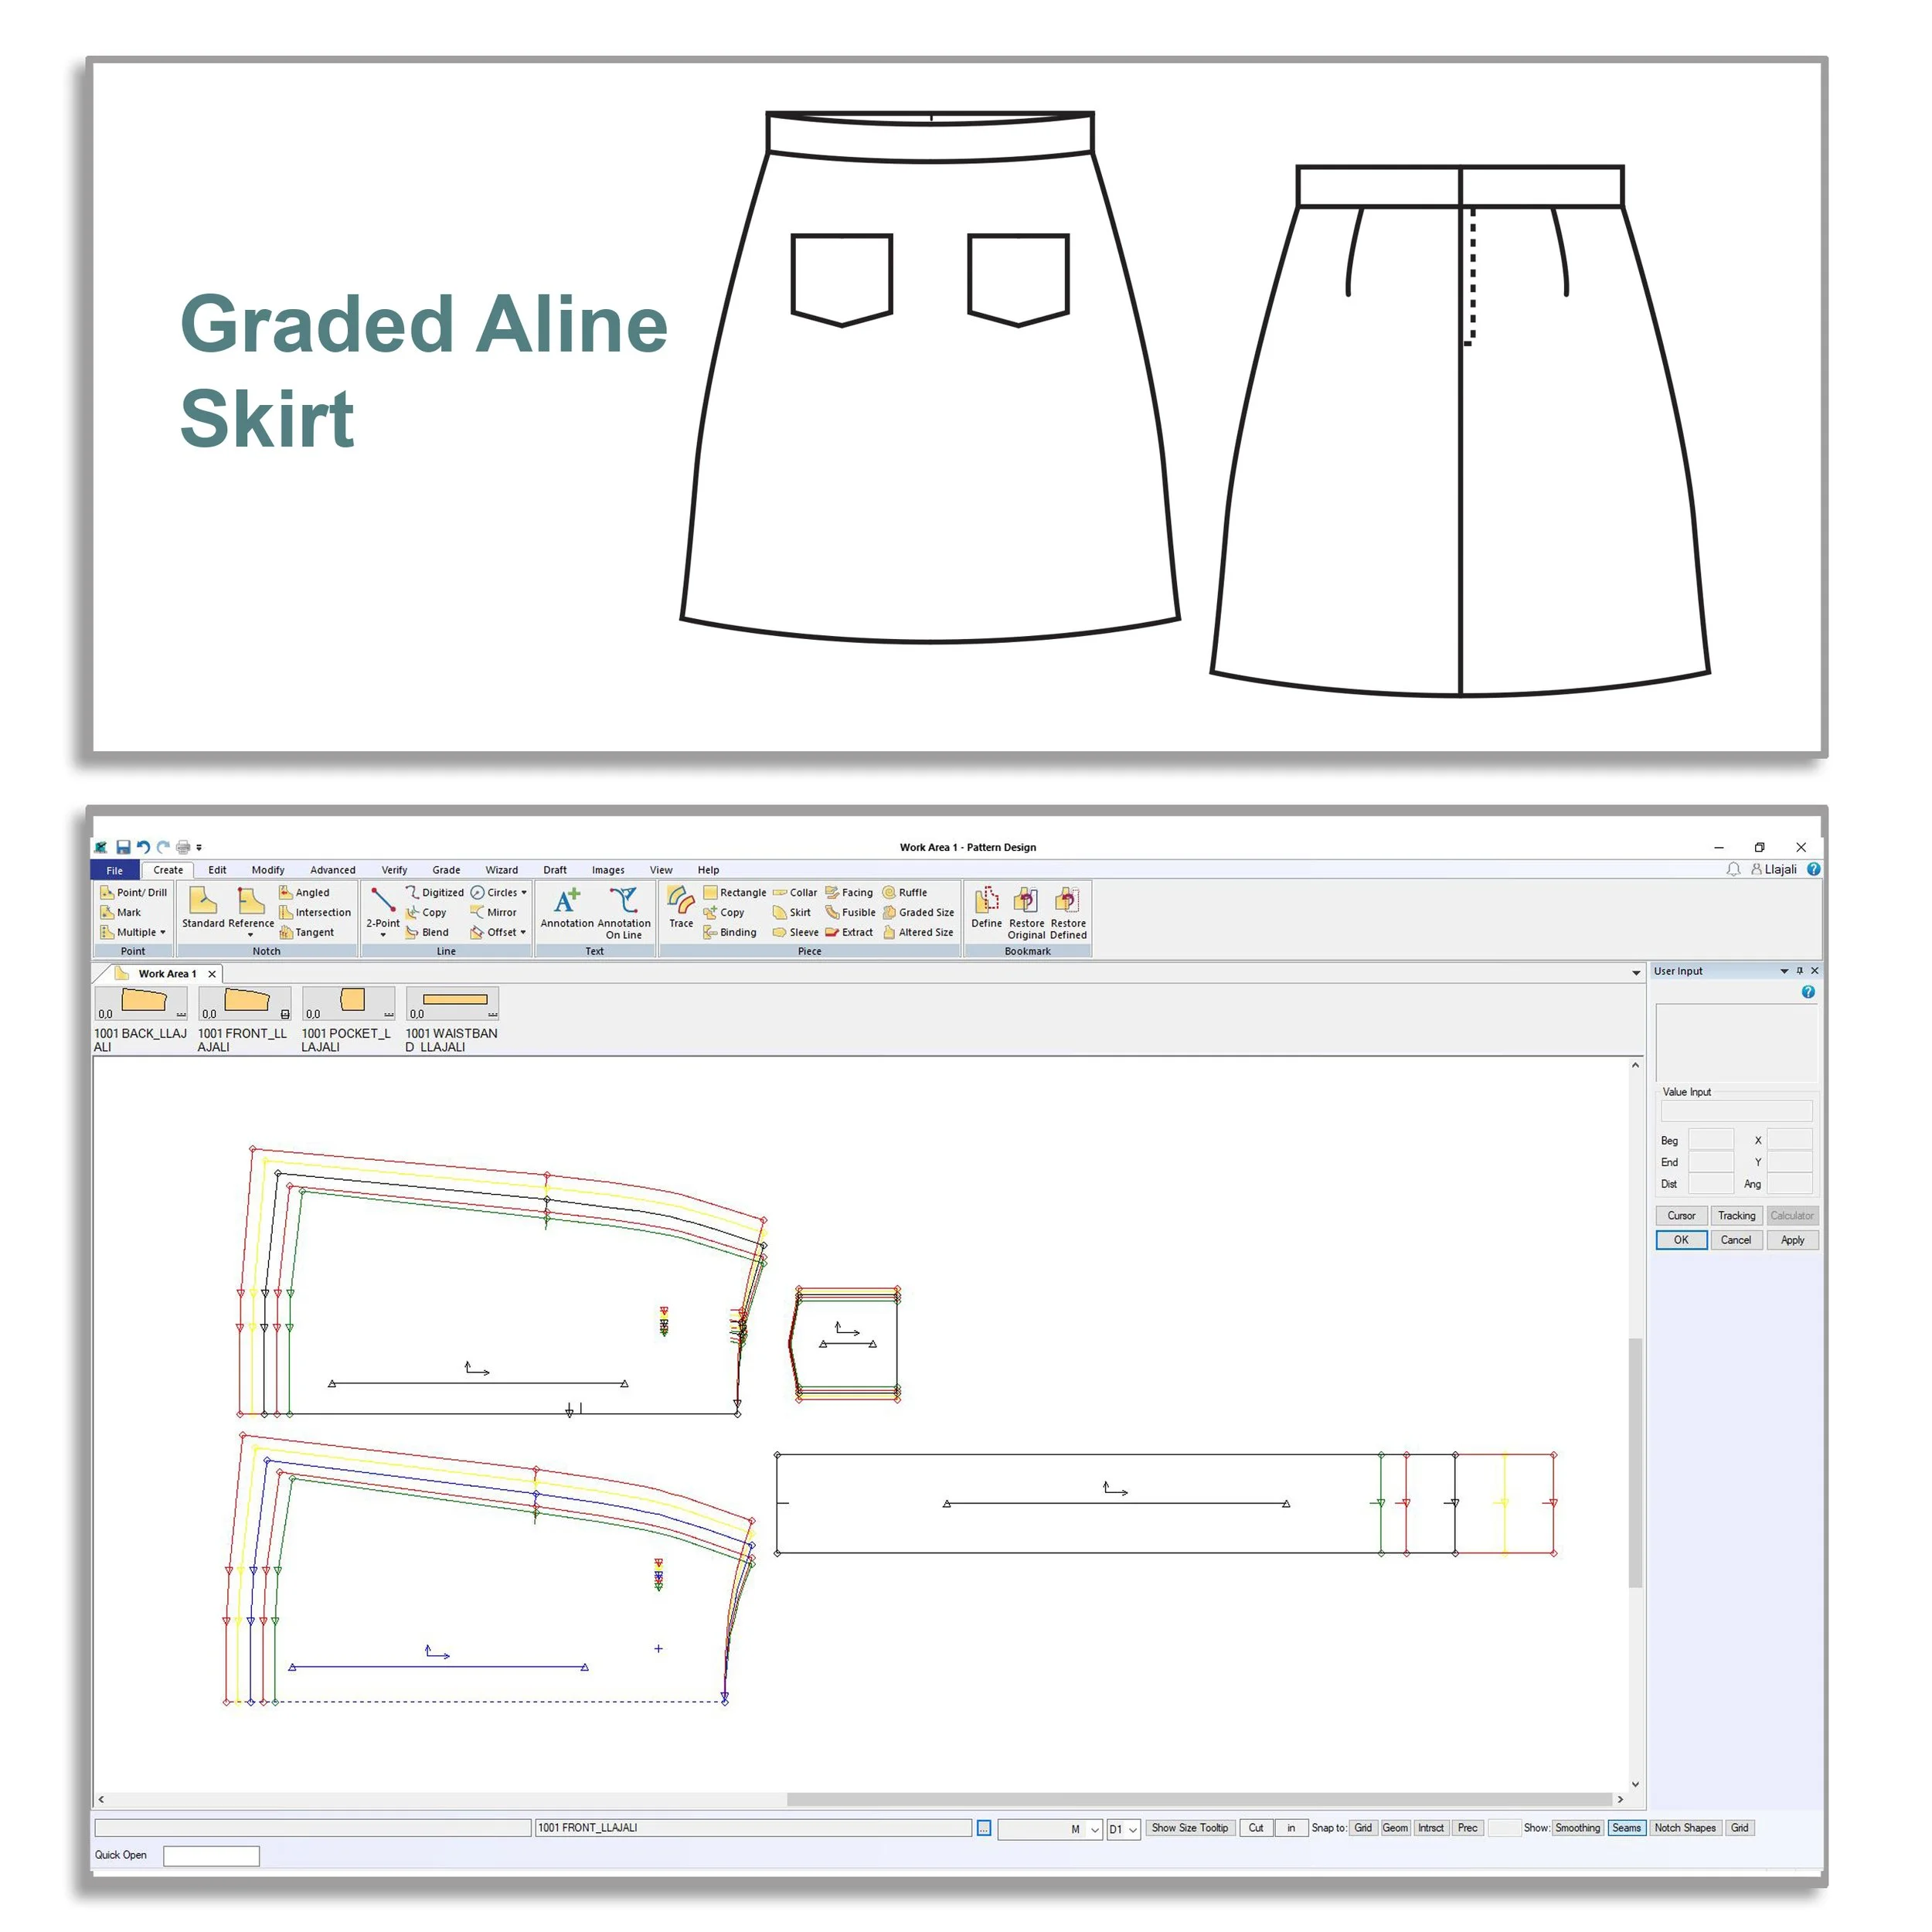This screenshot has height=1932, width=1932.
Task: Activate the Trace piece tool
Action: coord(681,908)
